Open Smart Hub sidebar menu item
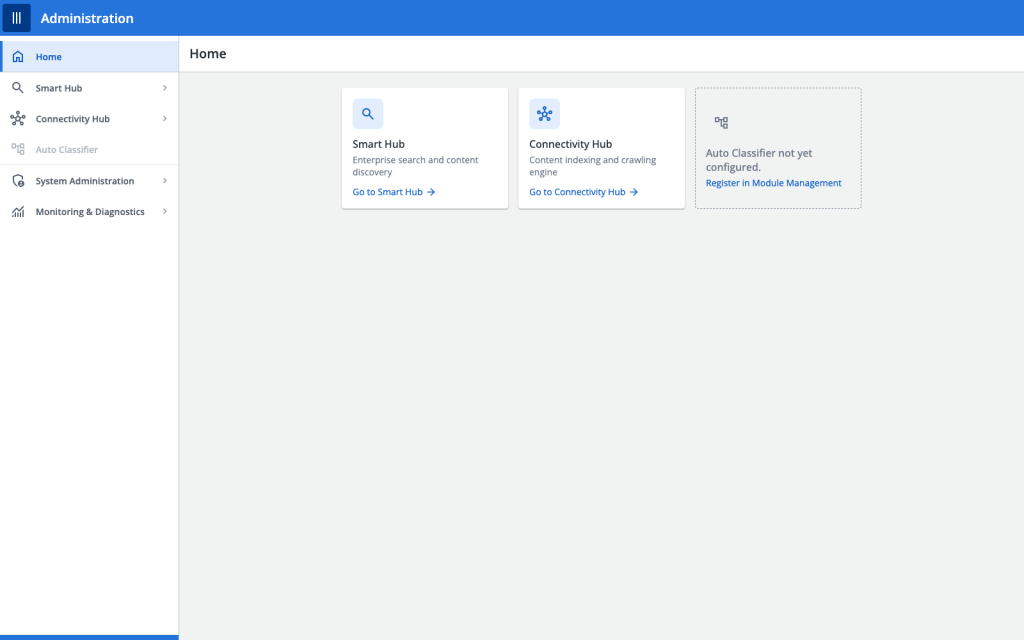Image resolution: width=1024 pixels, height=640 pixels. (x=89, y=88)
